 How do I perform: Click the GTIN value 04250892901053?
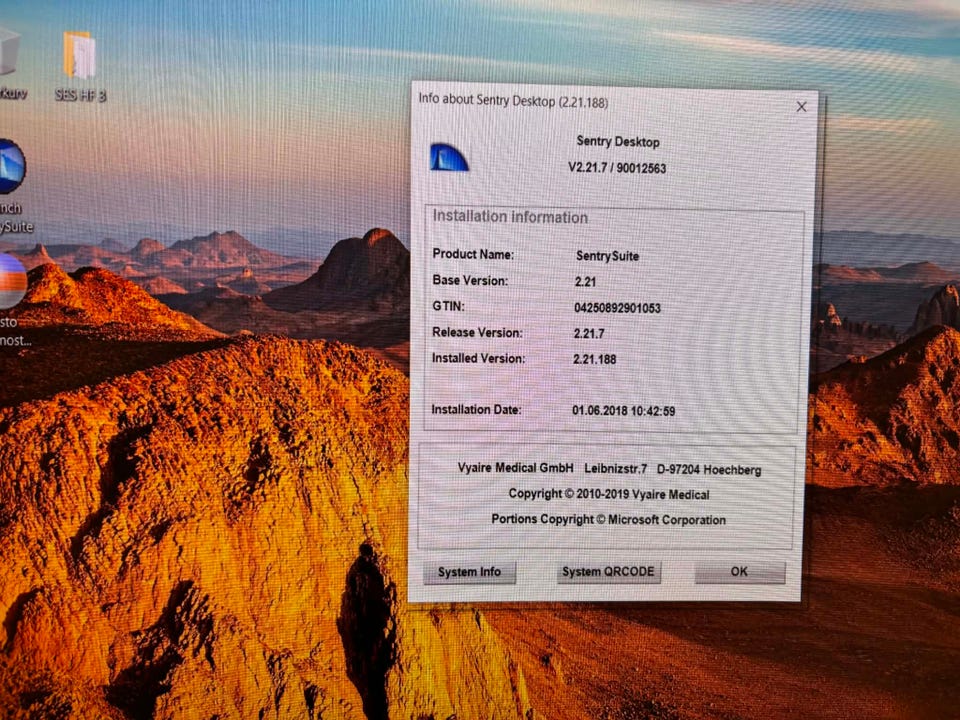[617, 308]
